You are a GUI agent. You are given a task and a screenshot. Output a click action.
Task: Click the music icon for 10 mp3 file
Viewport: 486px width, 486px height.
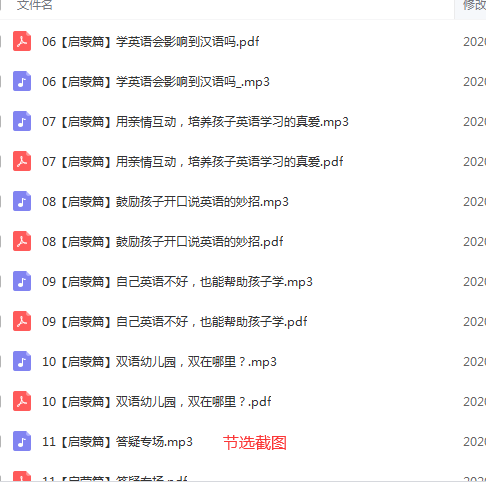coord(22,361)
